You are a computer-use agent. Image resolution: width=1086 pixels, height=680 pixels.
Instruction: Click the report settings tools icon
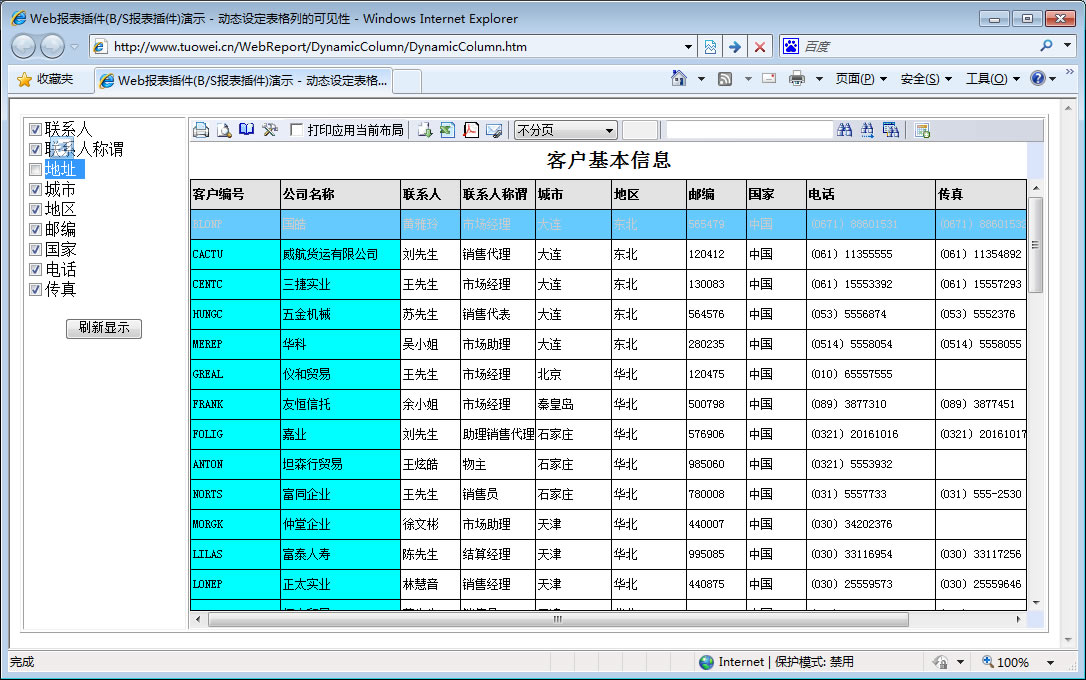tap(269, 130)
